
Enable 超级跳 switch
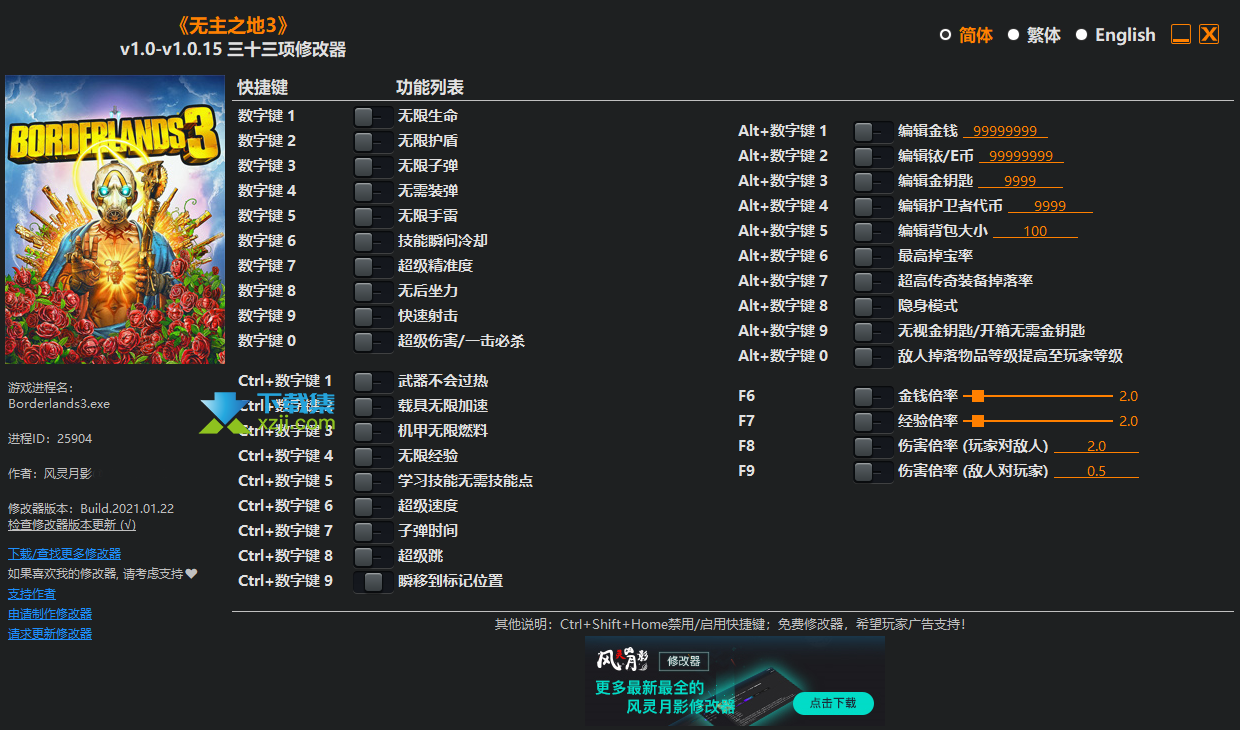pyautogui.click(x=373, y=556)
